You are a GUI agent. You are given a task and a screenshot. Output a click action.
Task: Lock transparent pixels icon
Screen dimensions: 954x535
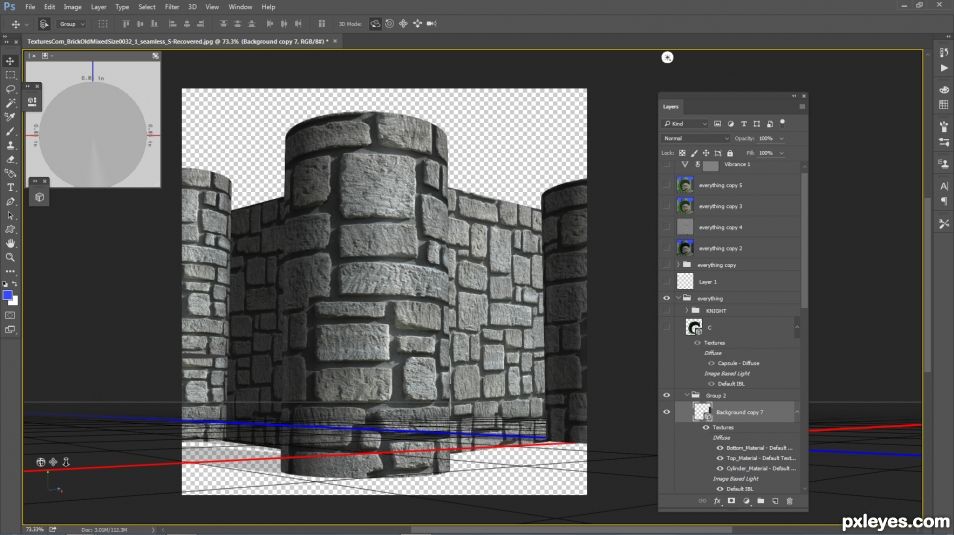[682, 153]
